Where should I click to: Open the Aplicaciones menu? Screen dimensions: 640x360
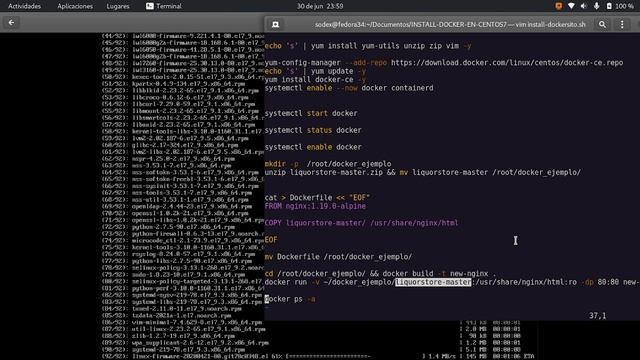[x=75, y=6]
